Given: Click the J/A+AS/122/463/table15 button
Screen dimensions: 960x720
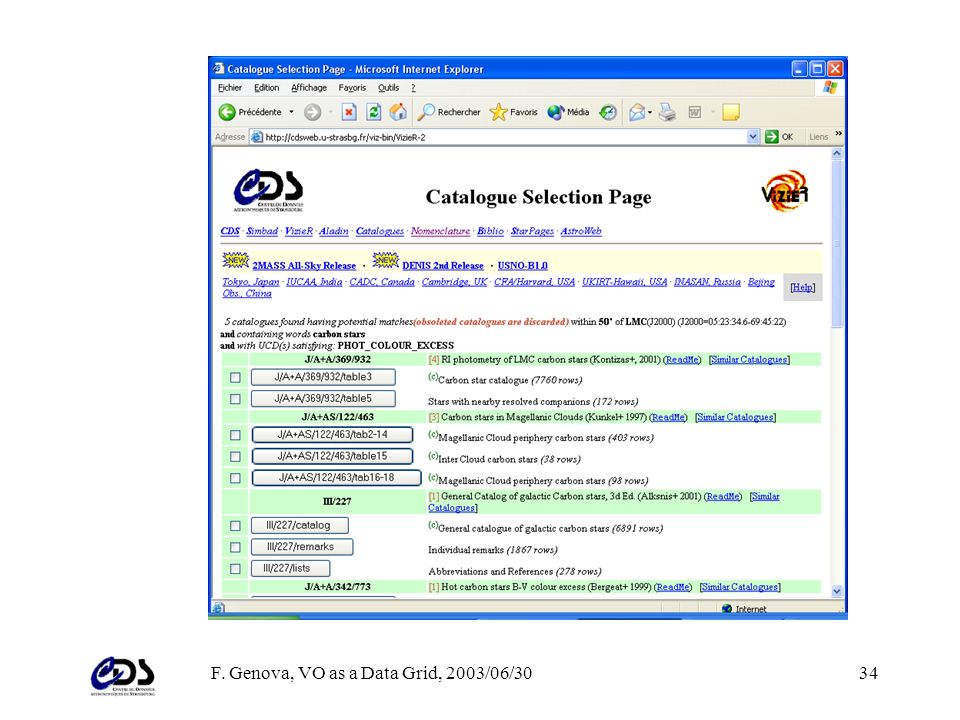Looking at the screenshot, I should [x=332, y=456].
